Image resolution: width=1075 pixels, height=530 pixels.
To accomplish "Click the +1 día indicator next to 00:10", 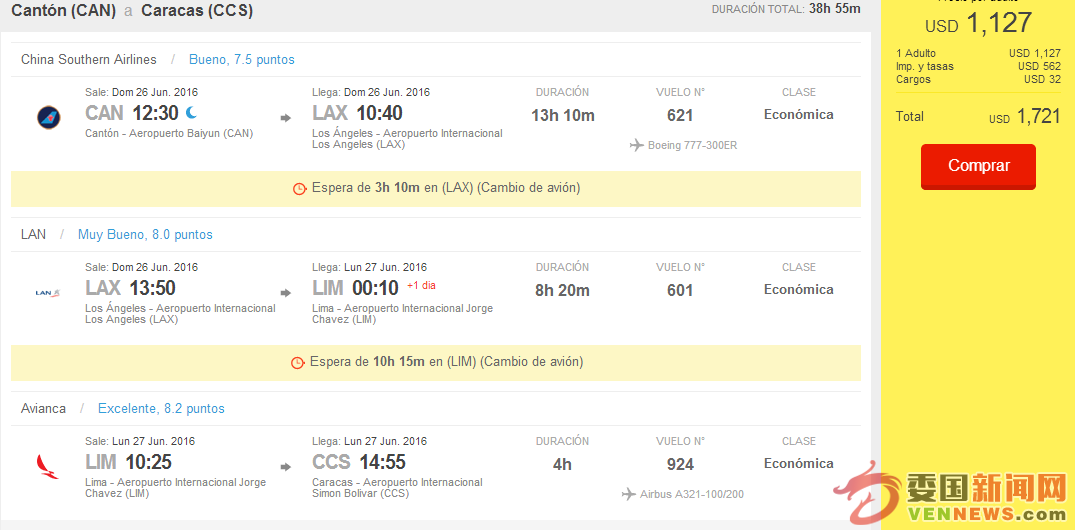I will [x=422, y=285].
